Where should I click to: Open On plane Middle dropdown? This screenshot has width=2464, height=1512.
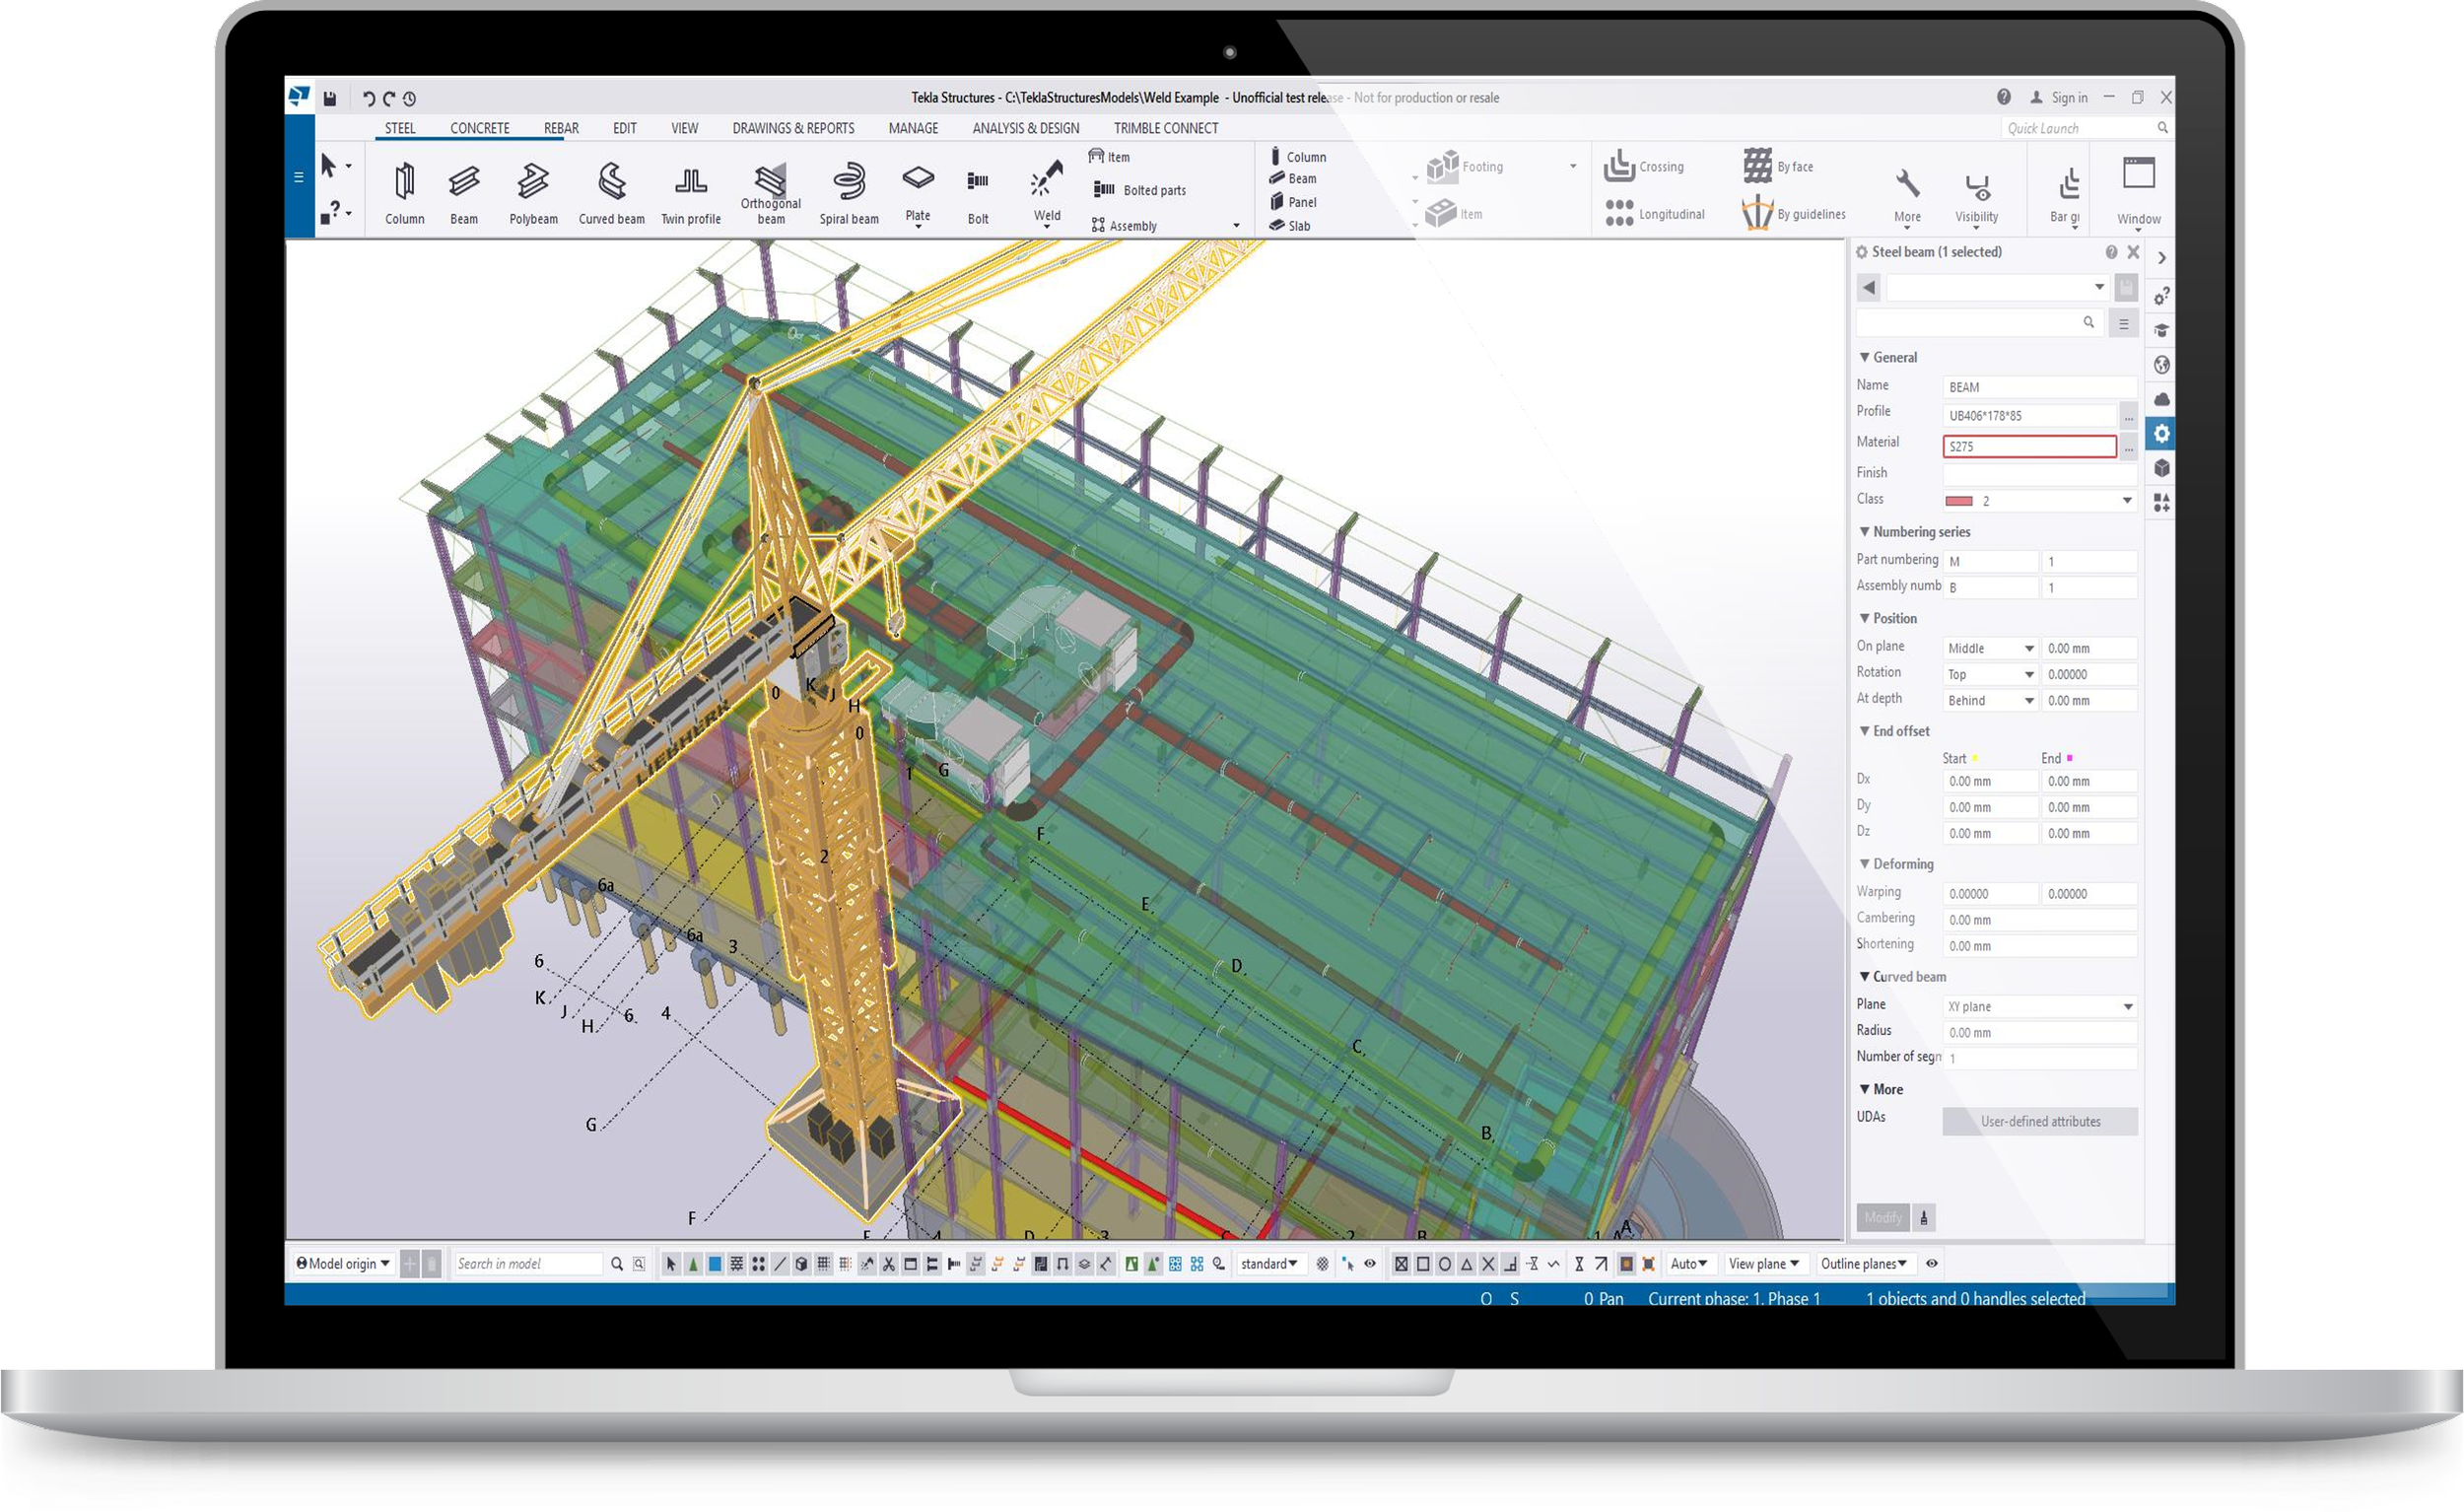pyautogui.click(x=2028, y=648)
